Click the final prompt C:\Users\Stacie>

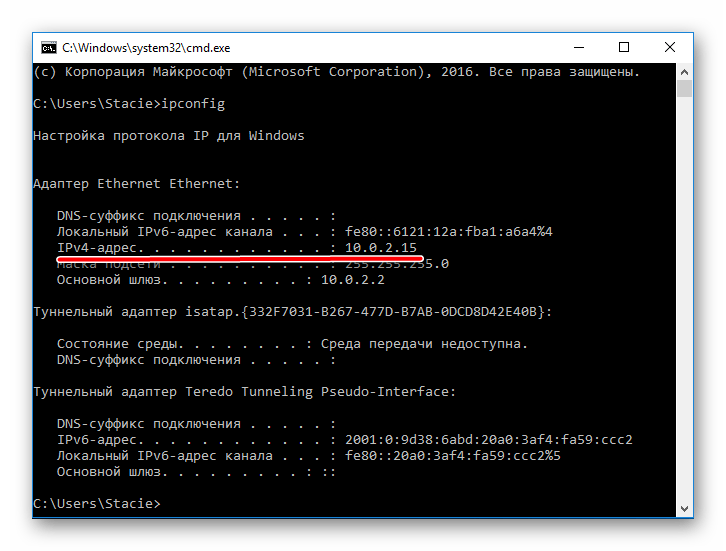tap(97, 503)
